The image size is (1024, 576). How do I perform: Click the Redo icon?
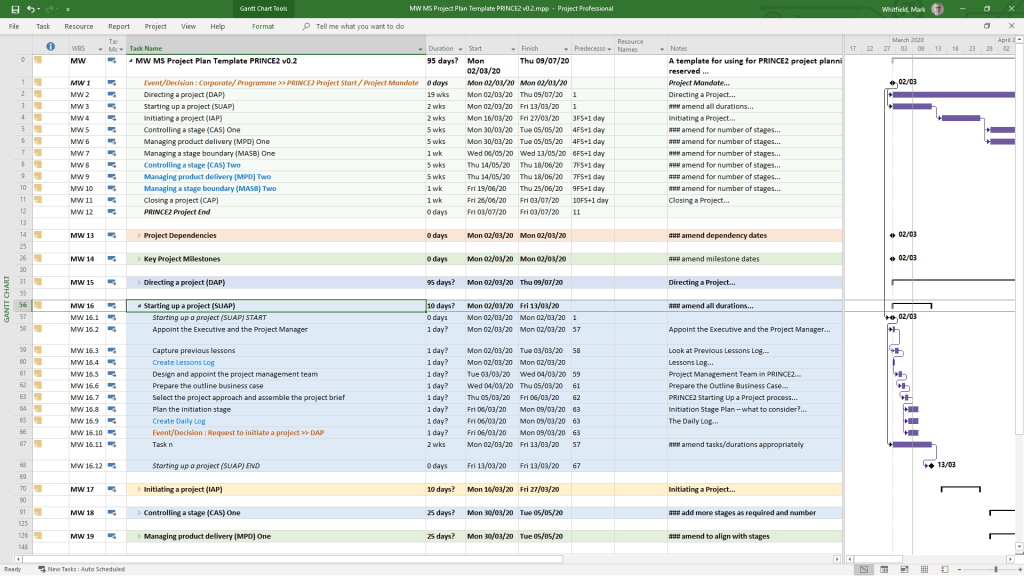(49, 9)
